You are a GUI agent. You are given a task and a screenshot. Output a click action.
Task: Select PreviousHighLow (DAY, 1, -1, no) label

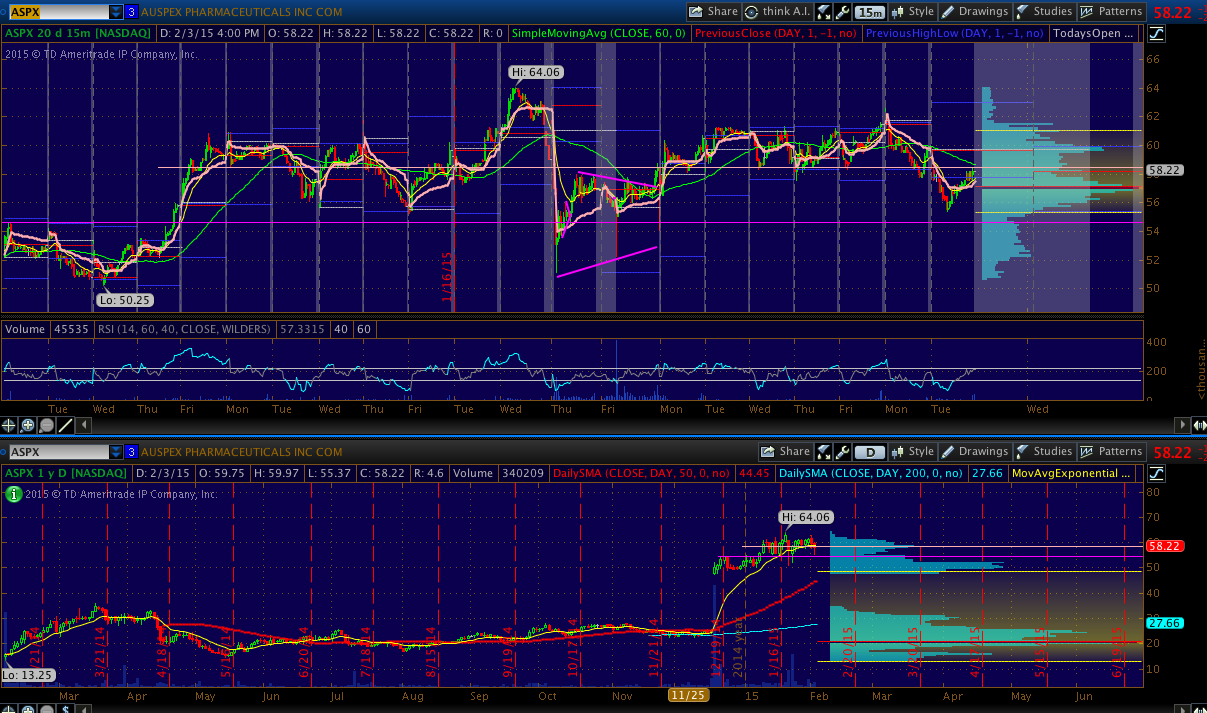pos(955,33)
